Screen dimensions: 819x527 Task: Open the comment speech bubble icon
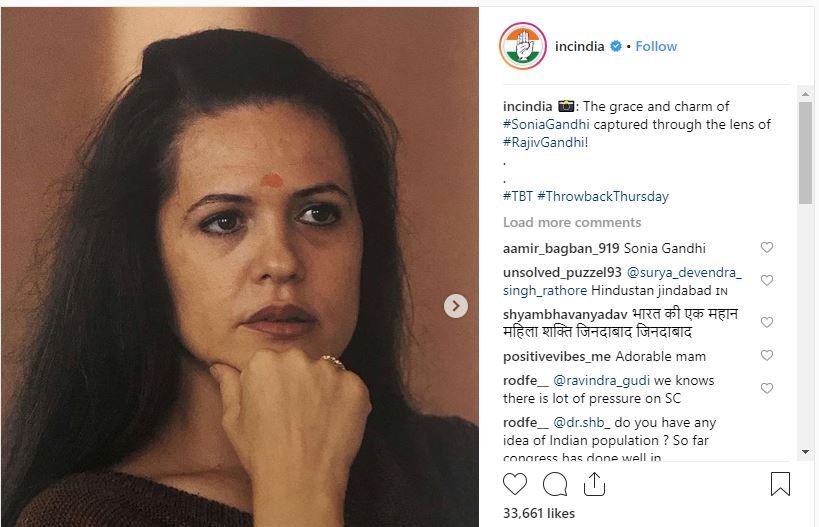pos(555,485)
